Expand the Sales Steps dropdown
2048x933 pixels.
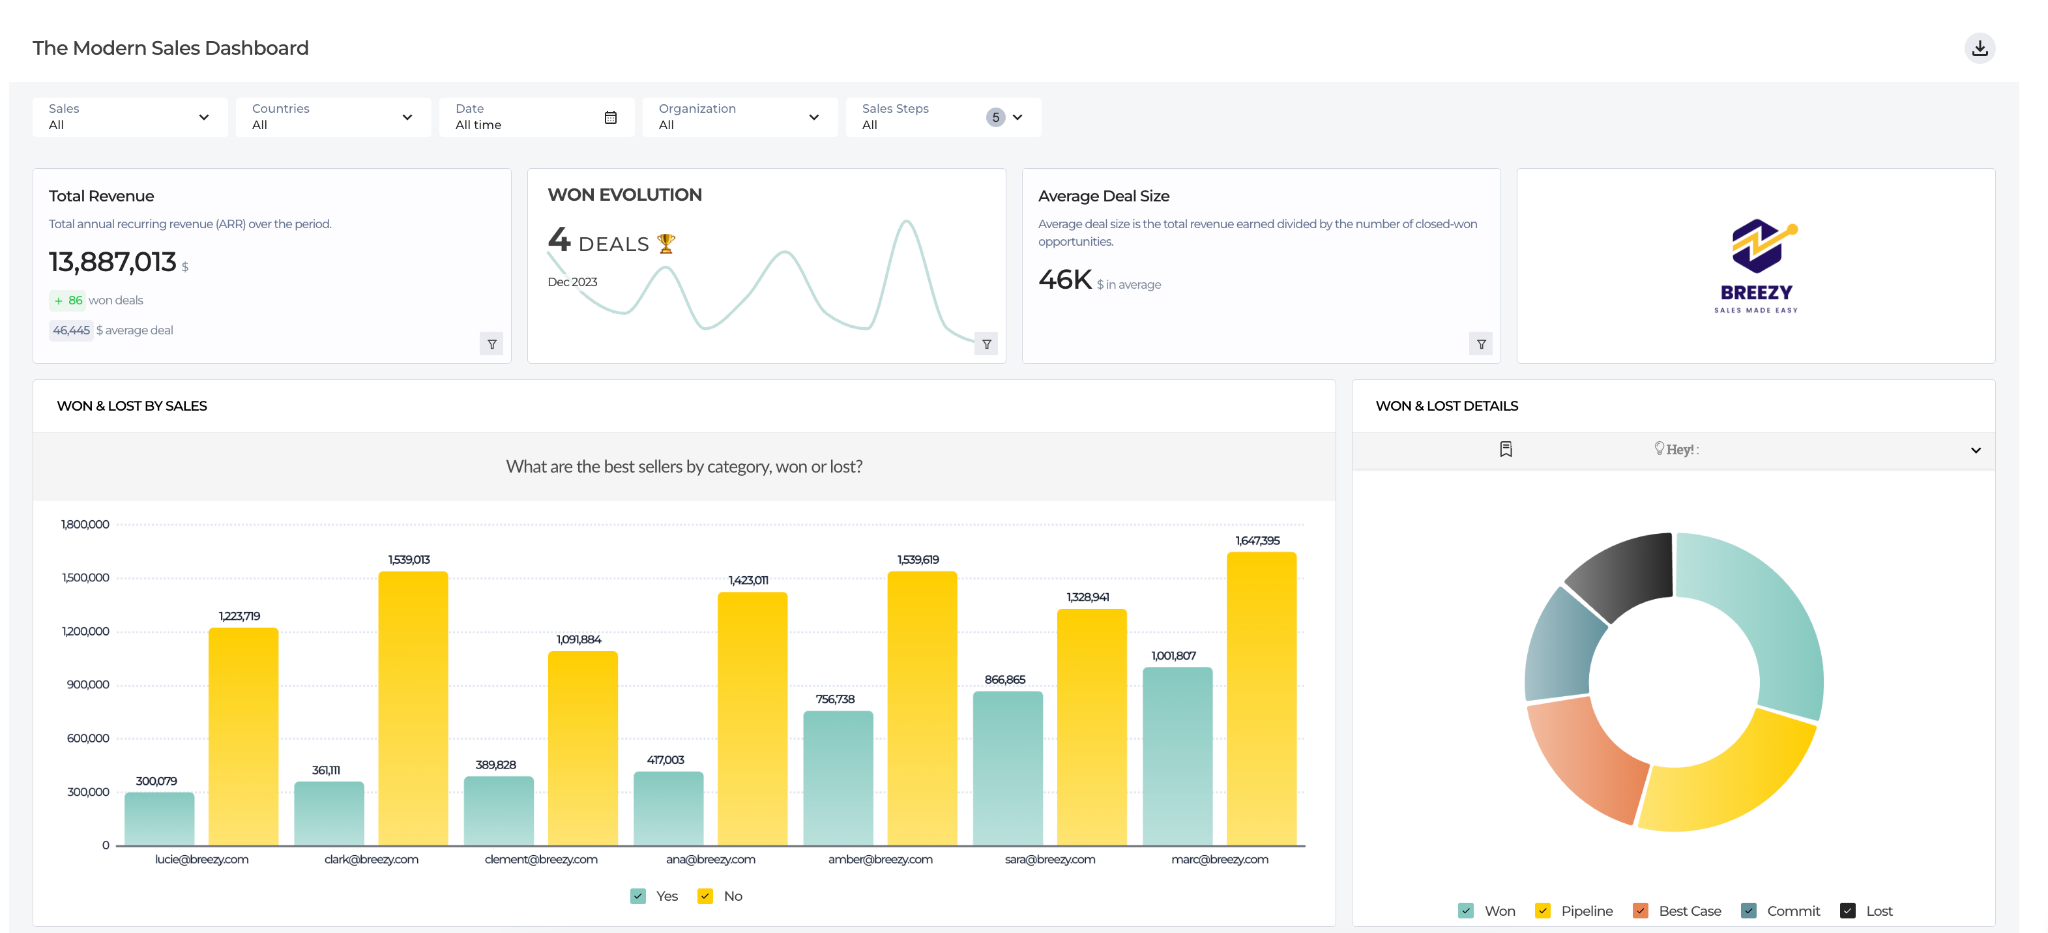click(x=1018, y=117)
